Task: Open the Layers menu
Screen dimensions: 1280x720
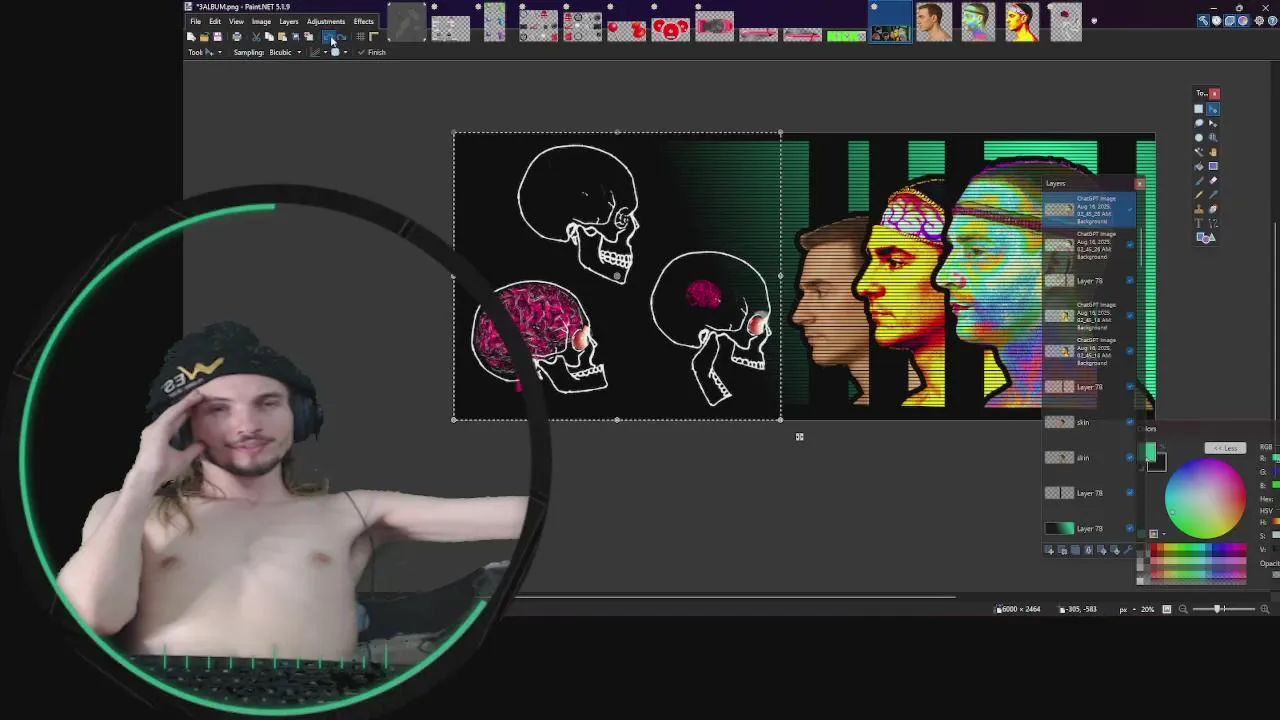Action: point(288,21)
